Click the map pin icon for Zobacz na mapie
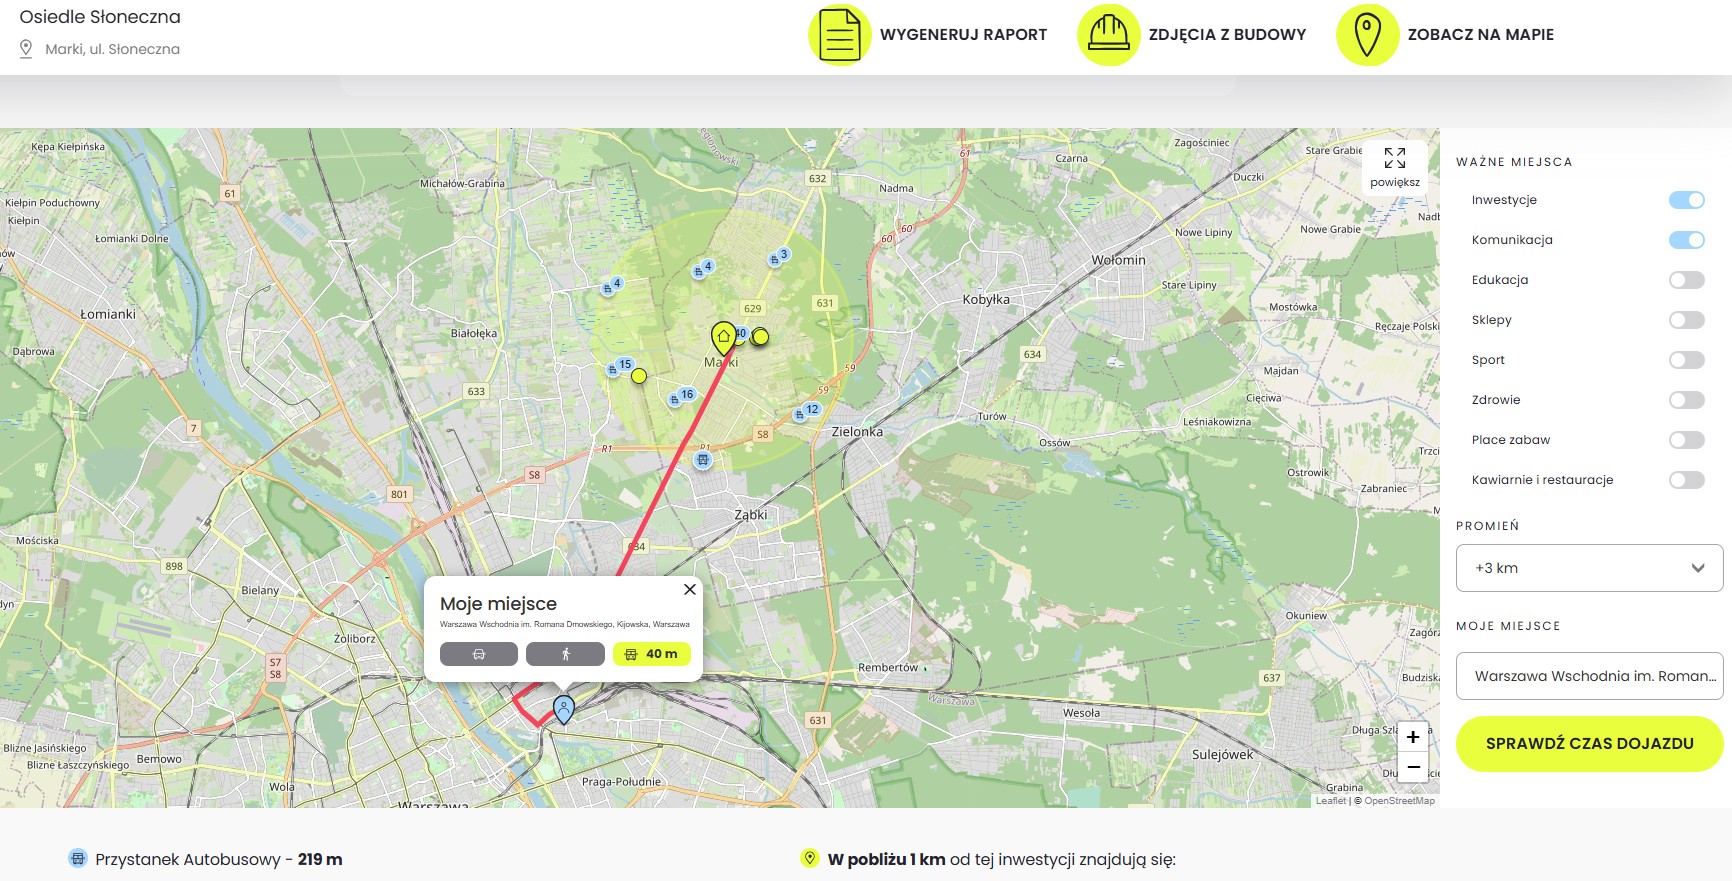 pyautogui.click(x=1367, y=35)
